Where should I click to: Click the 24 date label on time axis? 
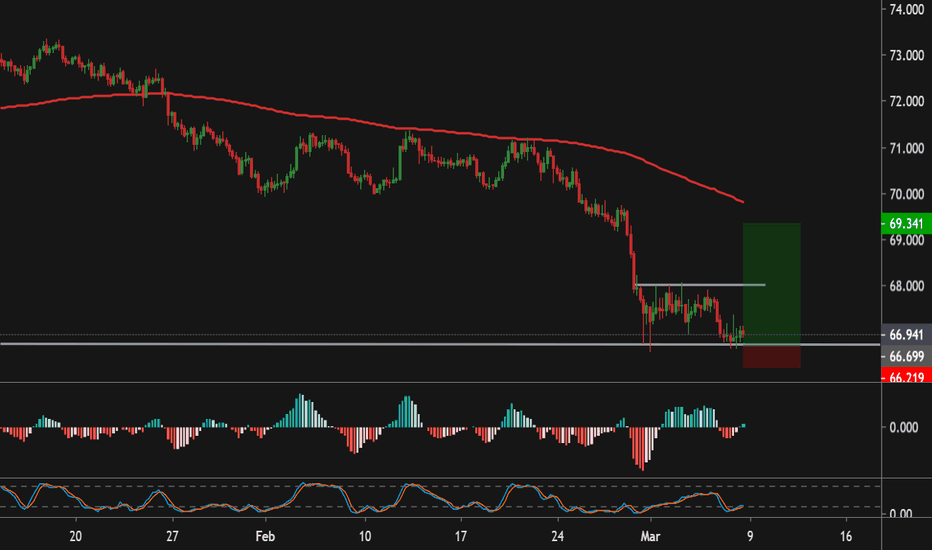tap(557, 535)
